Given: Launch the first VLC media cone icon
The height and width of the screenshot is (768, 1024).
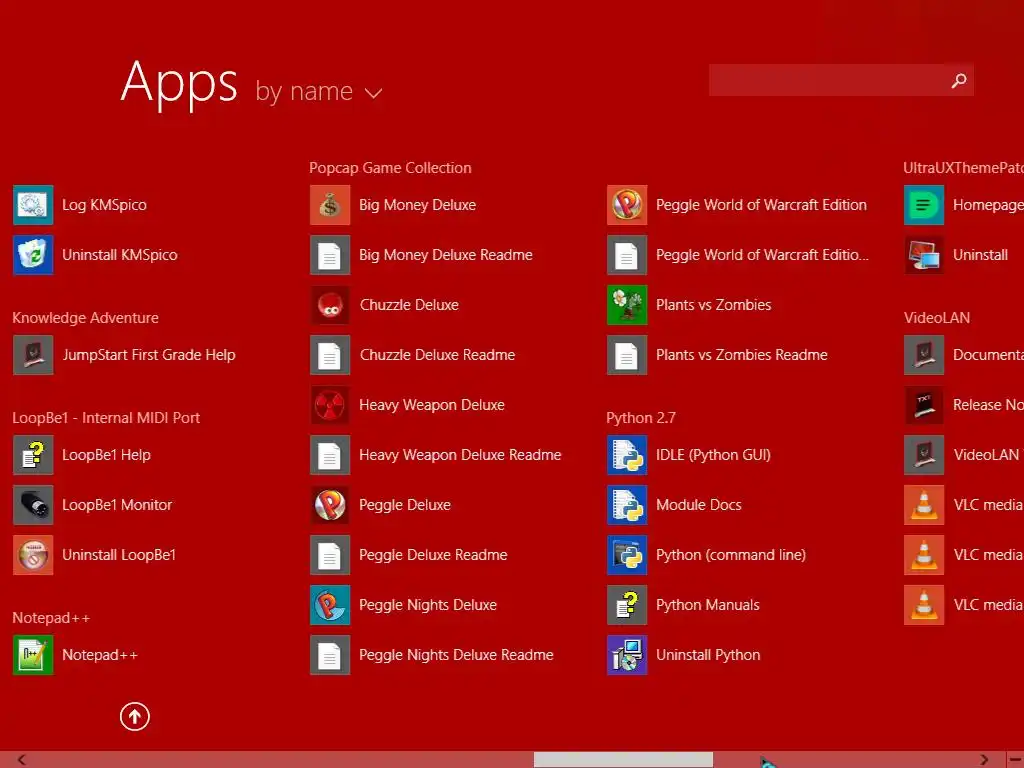Looking at the screenshot, I should pyautogui.click(x=924, y=505).
